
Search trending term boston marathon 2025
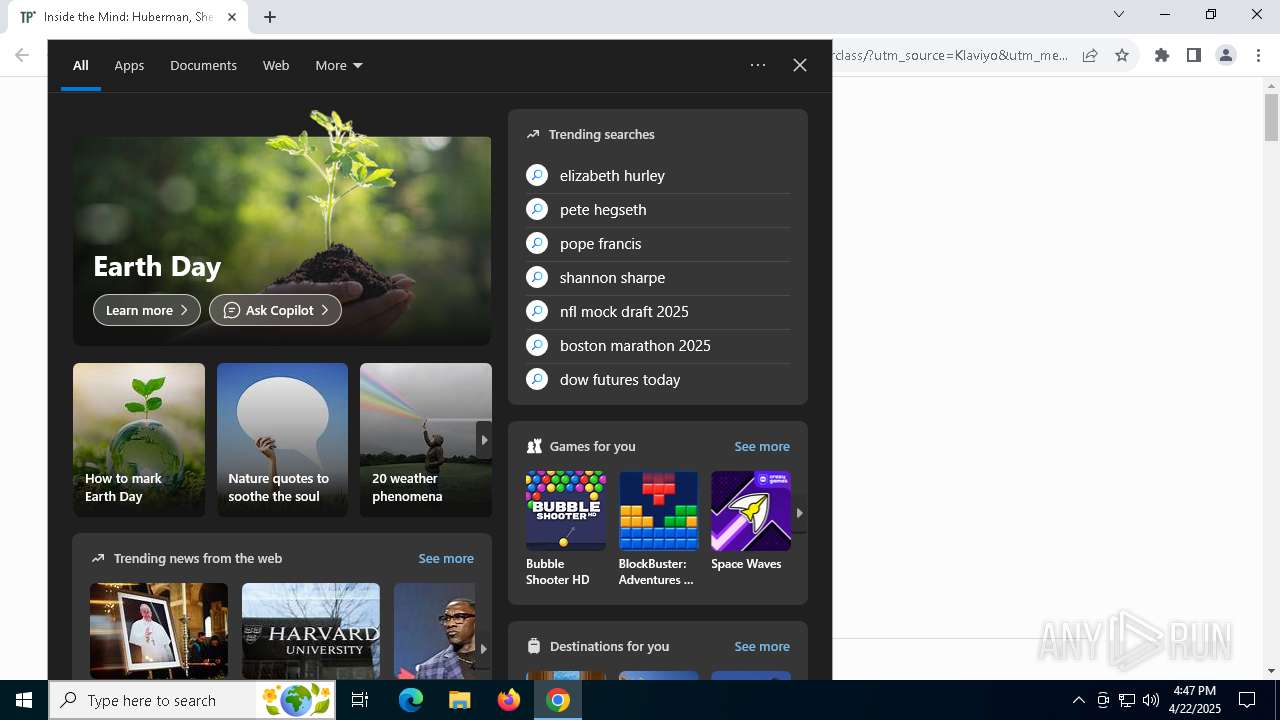point(658,345)
